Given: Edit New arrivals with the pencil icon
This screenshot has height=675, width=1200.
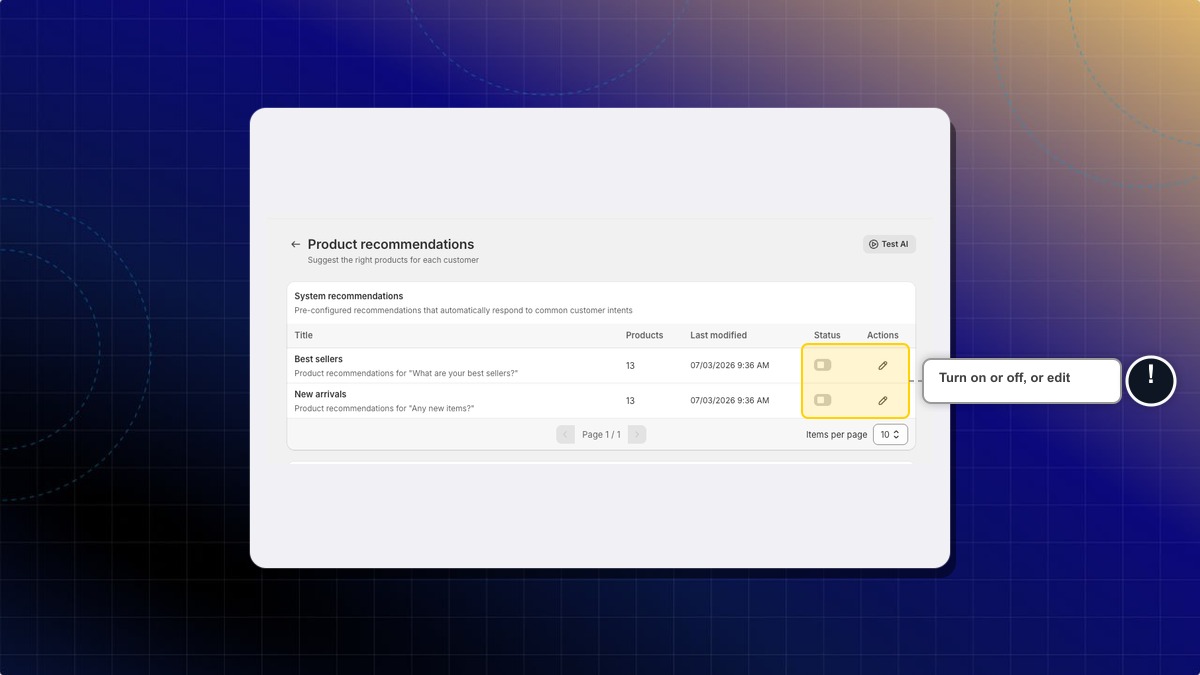Looking at the screenshot, I should click(x=883, y=401).
